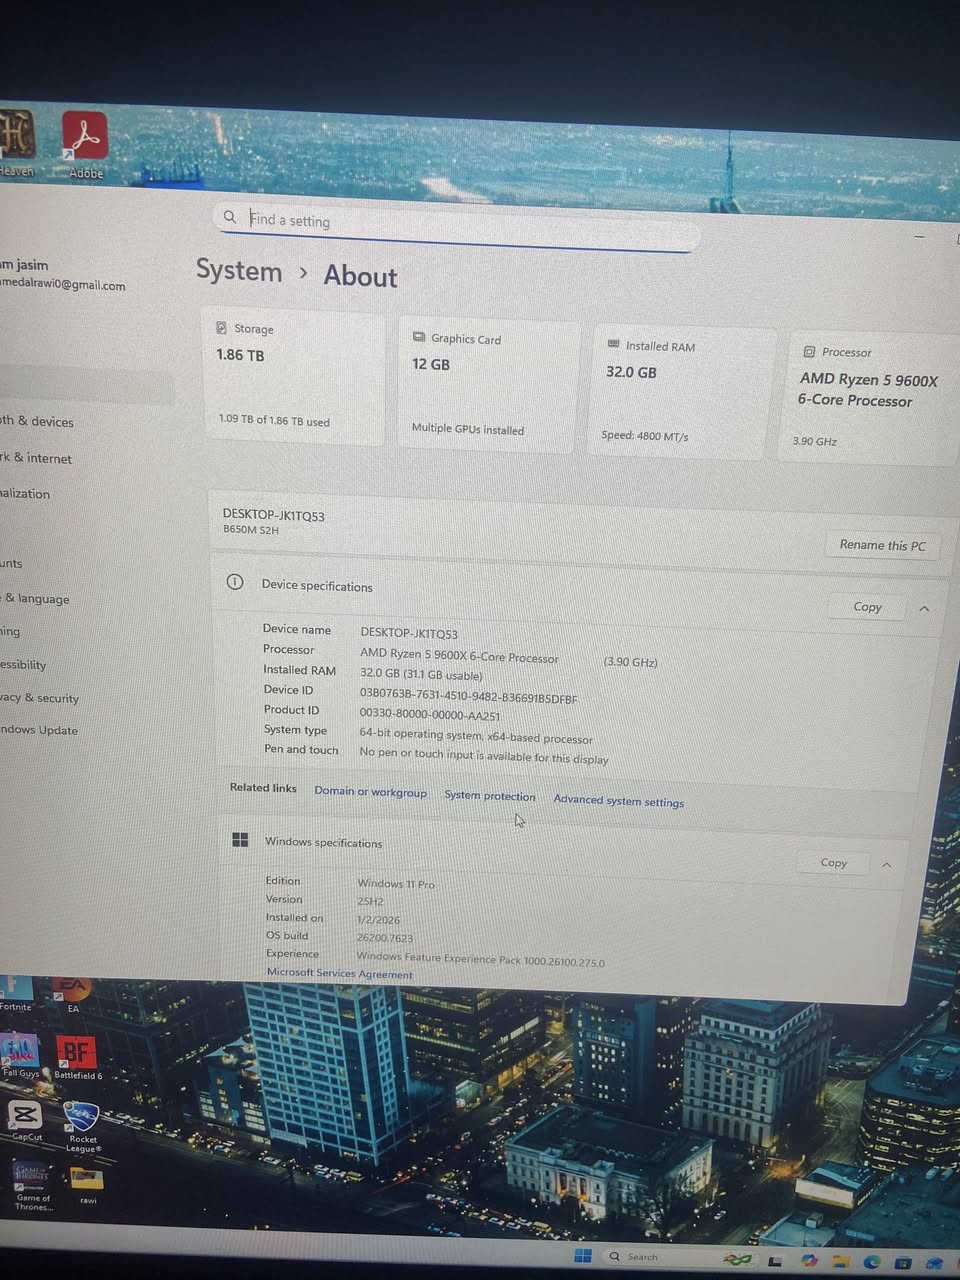Image resolution: width=960 pixels, height=1280 pixels.
Task: Open the rawi folder on the desktop
Action: click(87, 1180)
